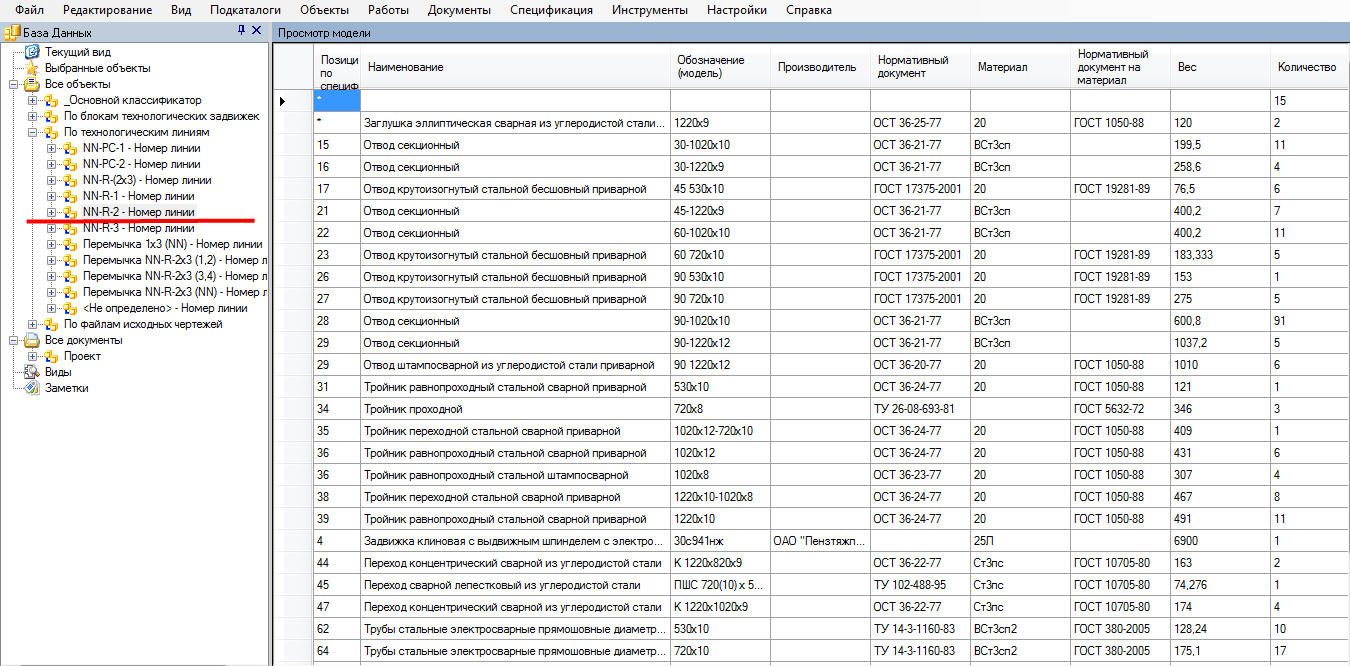Click the folder icon of Все объекты
This screenshot has height=666, width=1350.
click(x=33, y=84)
